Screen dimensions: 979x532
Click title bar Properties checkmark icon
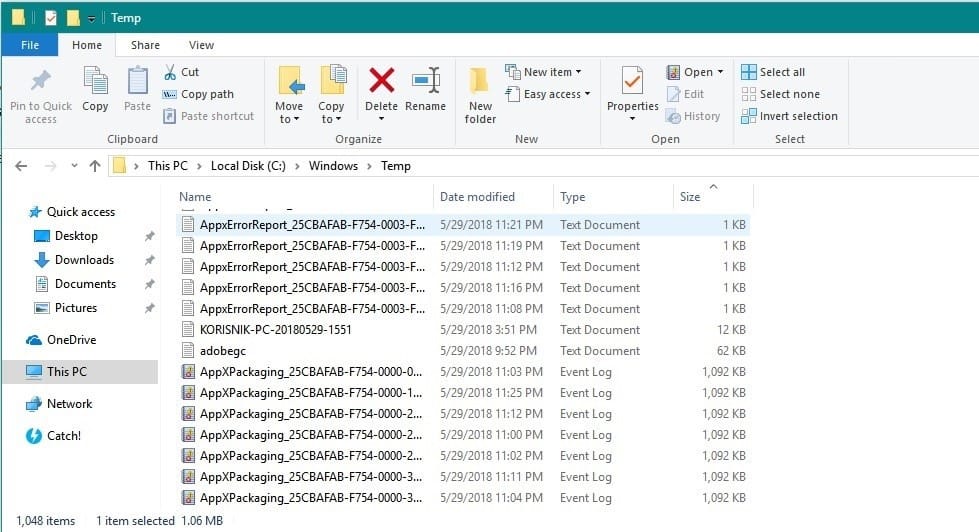(51, 18)
